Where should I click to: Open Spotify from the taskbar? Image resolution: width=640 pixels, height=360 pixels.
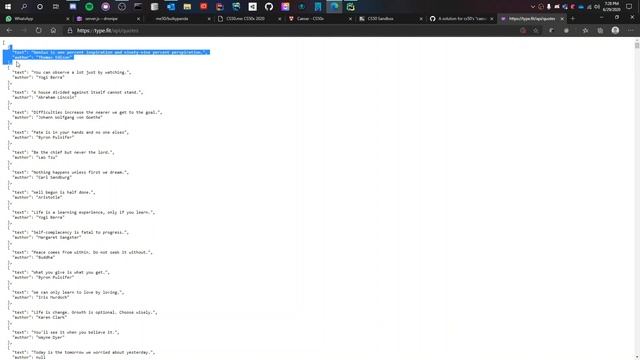pyautogui.click(x=89, y=7)
